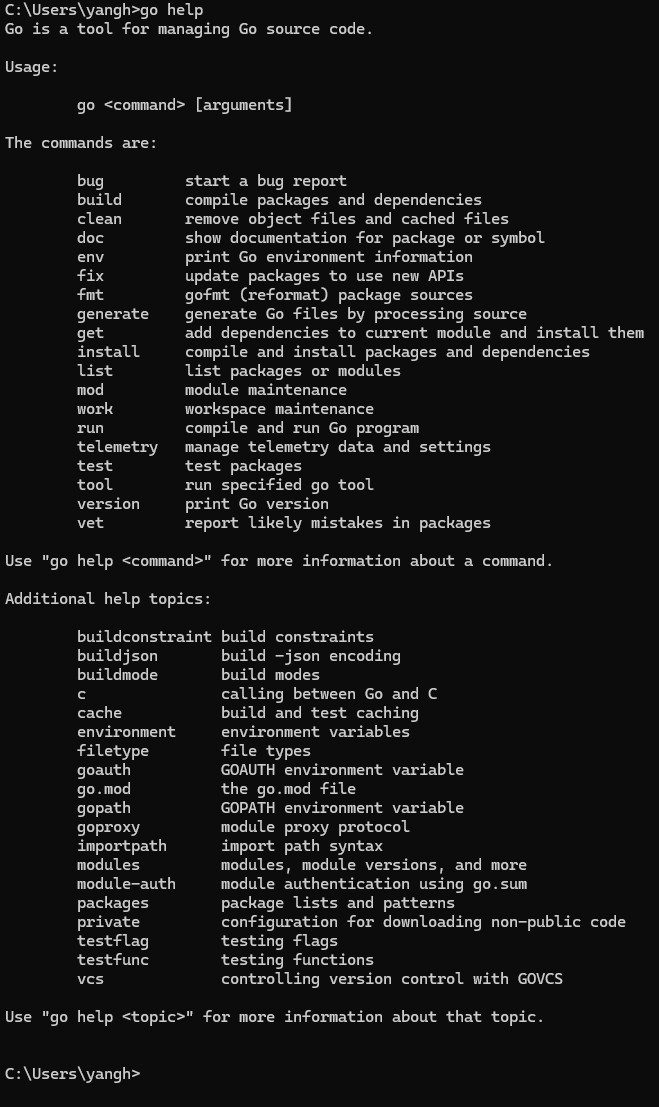Click the 'goauth' help topic name
Image resolution: width=659 pixels, height=1107 pixels.
(x=103, y=770)
